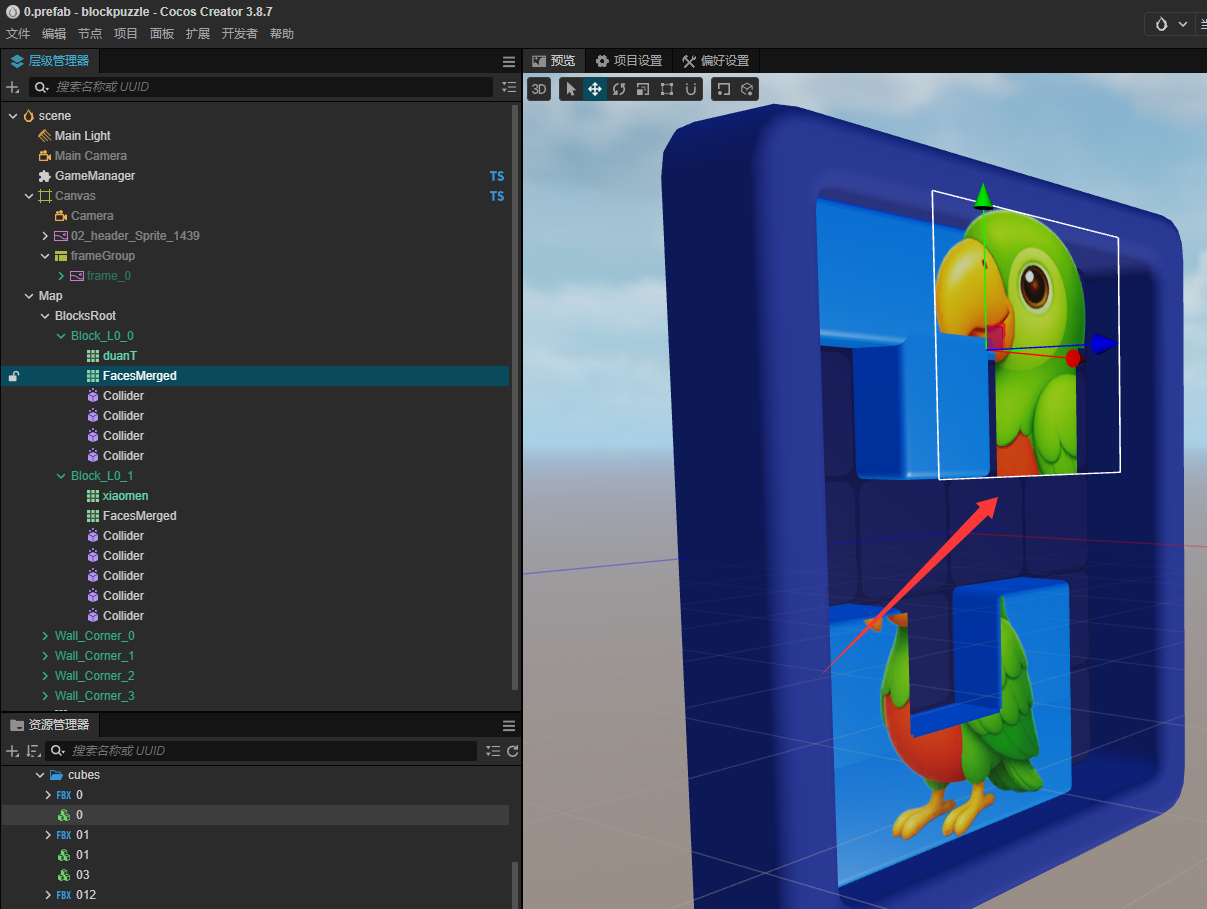The width and height of the screenshot is (1207, 909).
Task: Select the FBX 01 asset
Action: 82,835
